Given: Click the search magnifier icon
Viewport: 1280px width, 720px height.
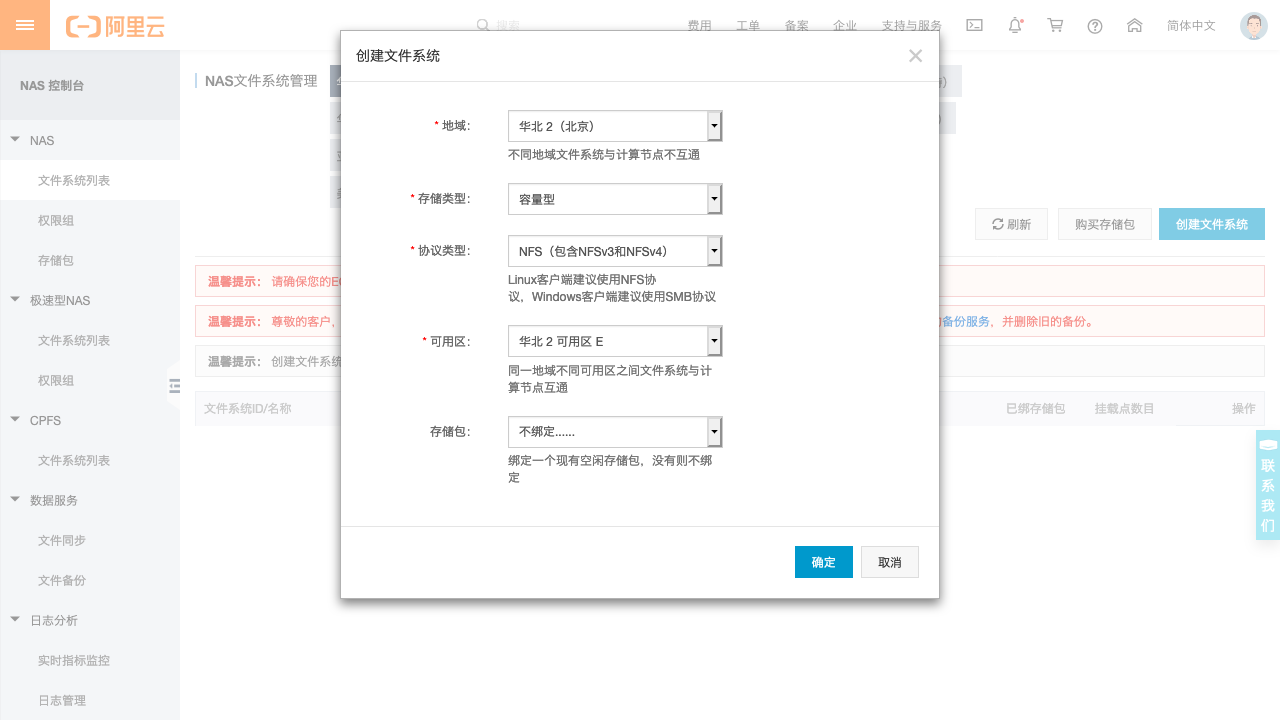Looking at the screenshot, I should [x=482, y=25].
